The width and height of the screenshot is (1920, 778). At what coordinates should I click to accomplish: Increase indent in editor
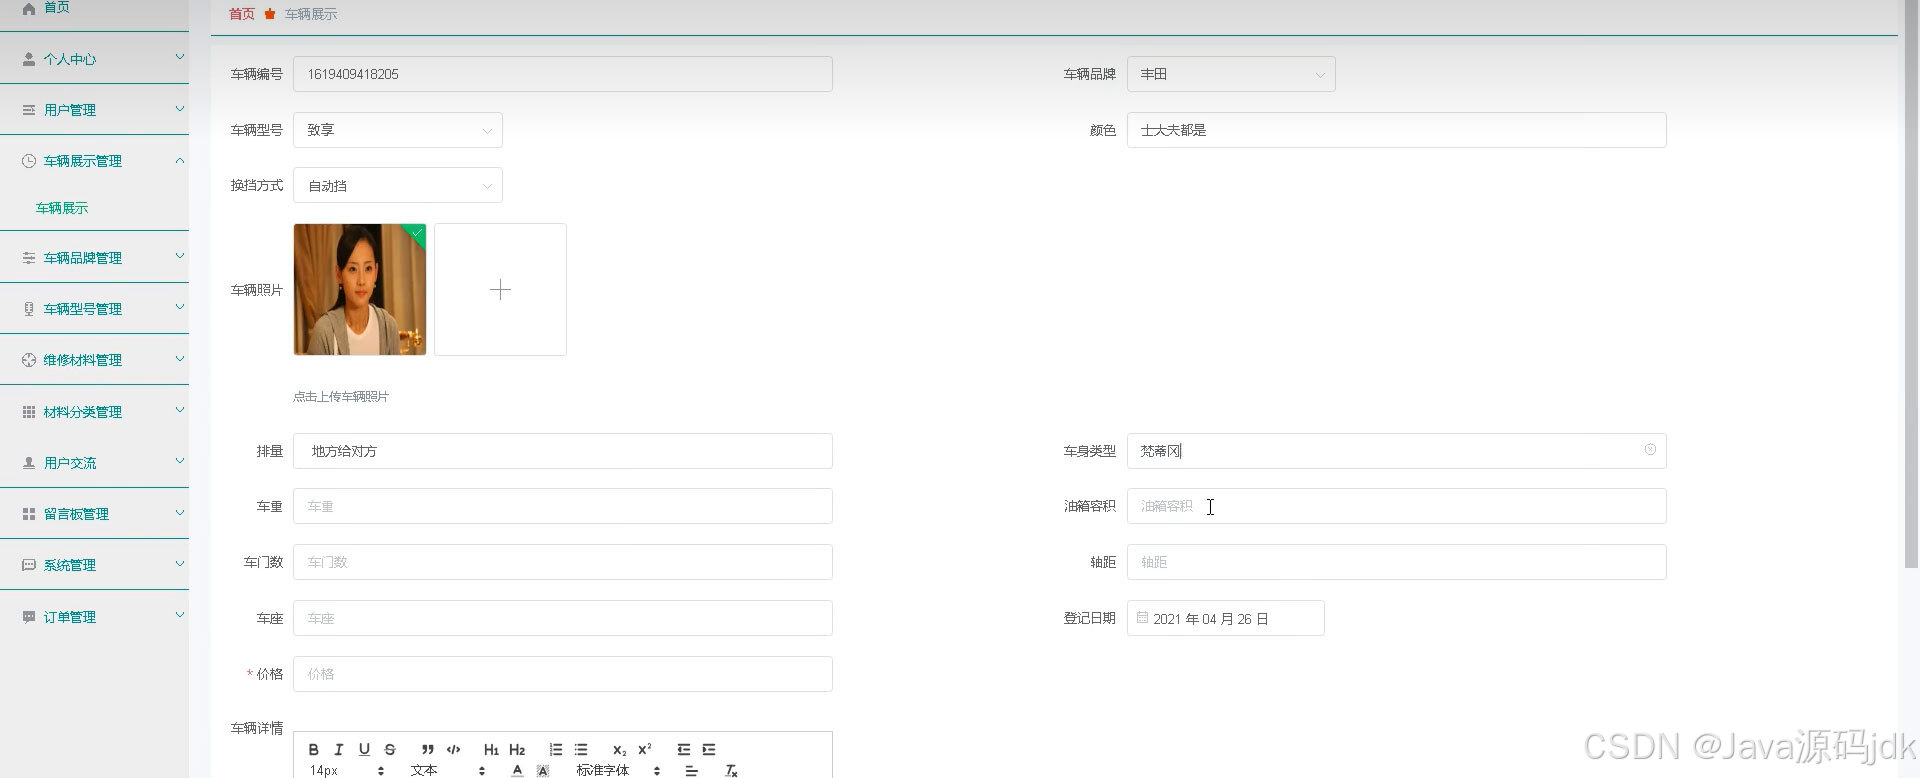coord(709,749)
